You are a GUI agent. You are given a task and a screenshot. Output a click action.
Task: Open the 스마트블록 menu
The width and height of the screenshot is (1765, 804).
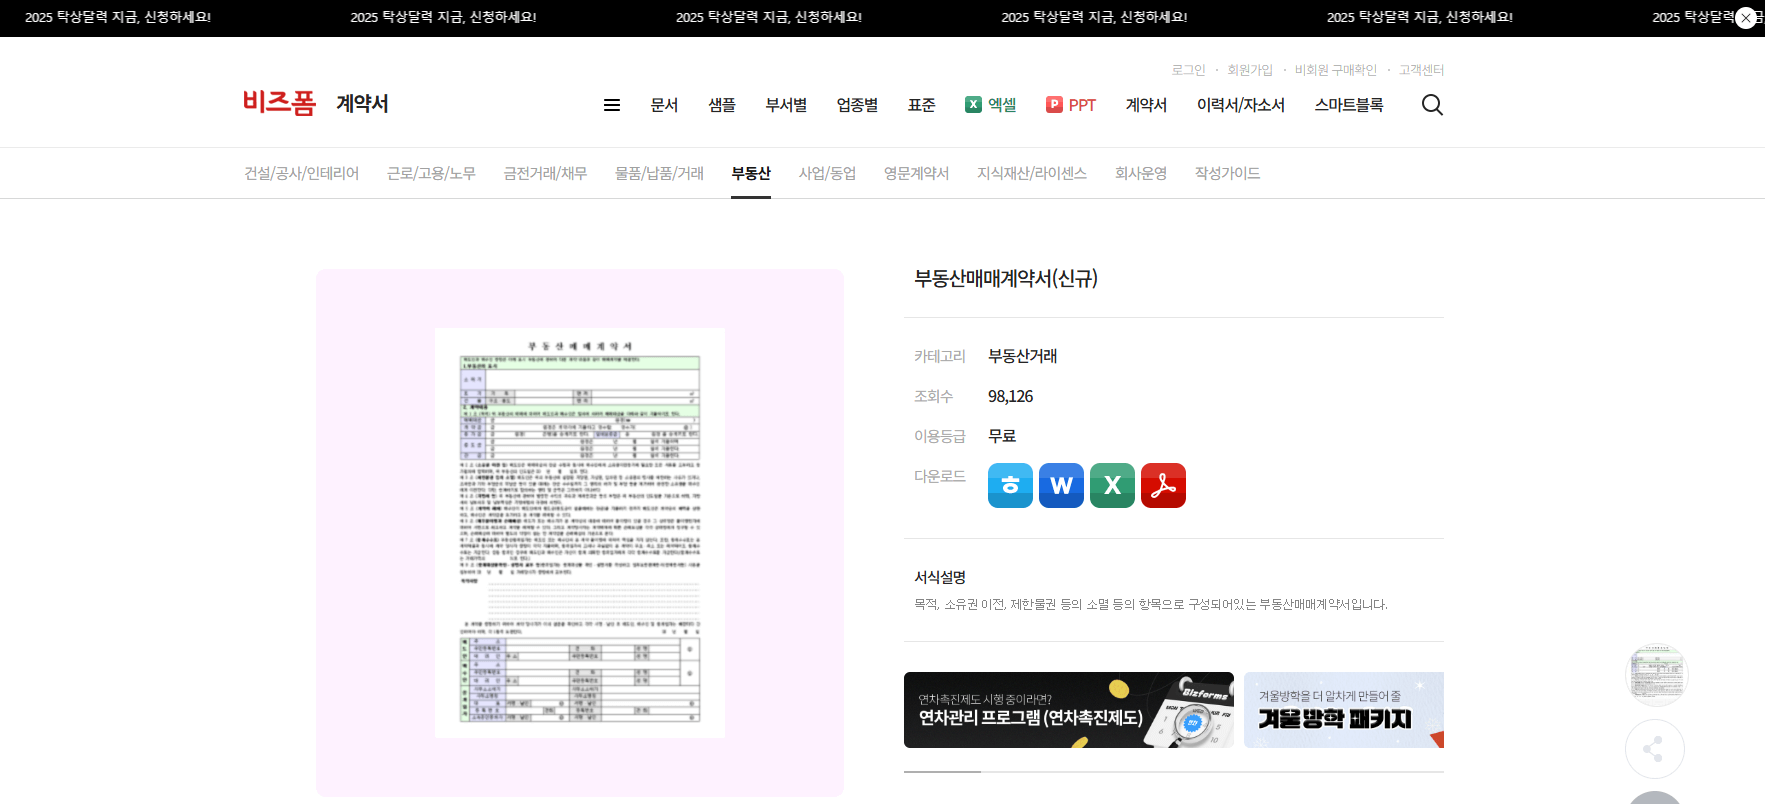click(x=1348, y=105)
